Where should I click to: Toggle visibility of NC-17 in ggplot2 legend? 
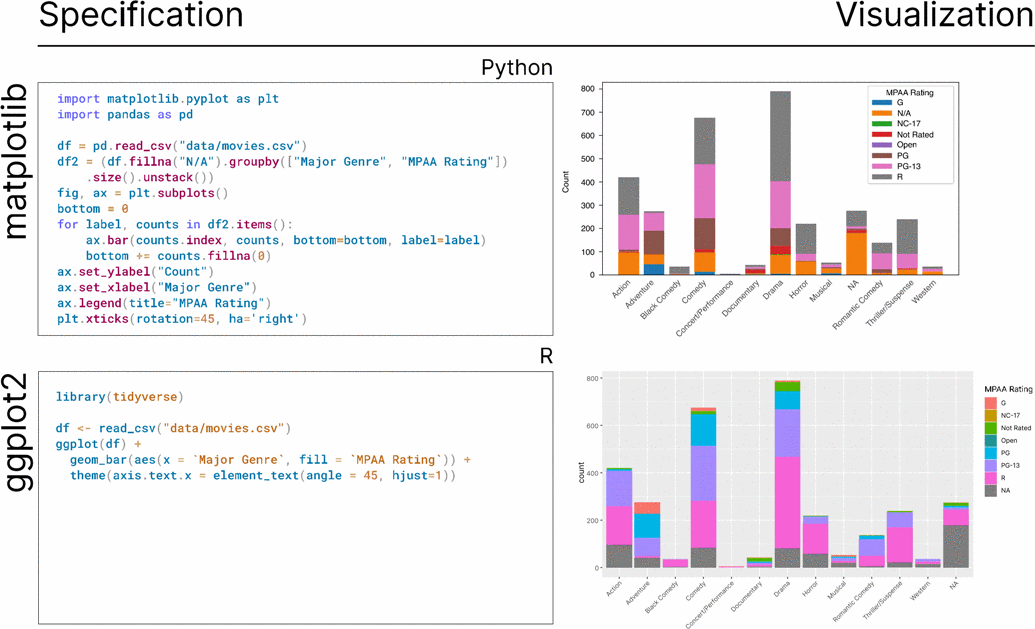990,415
